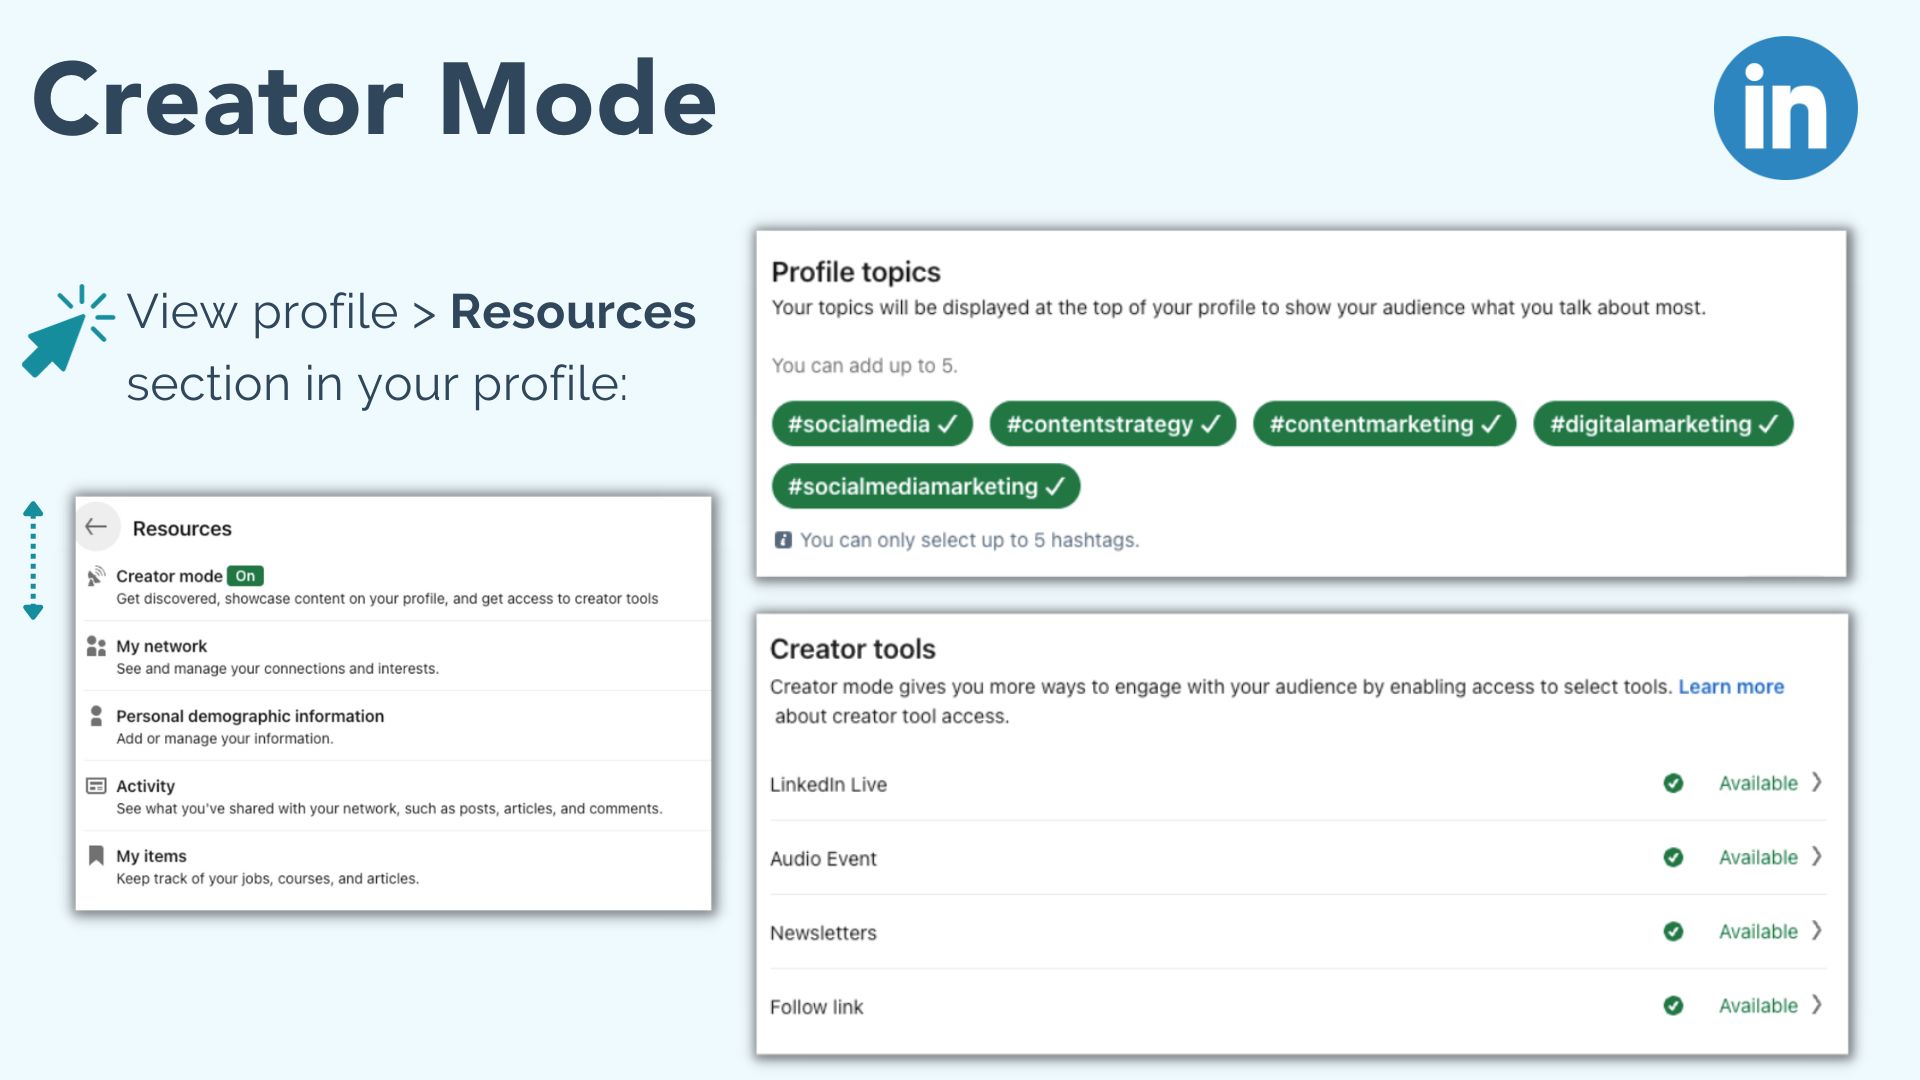The width and height of the screenshot is (1920, 1080).
Task: Open the My network resources entry
Action: [162, 646]
